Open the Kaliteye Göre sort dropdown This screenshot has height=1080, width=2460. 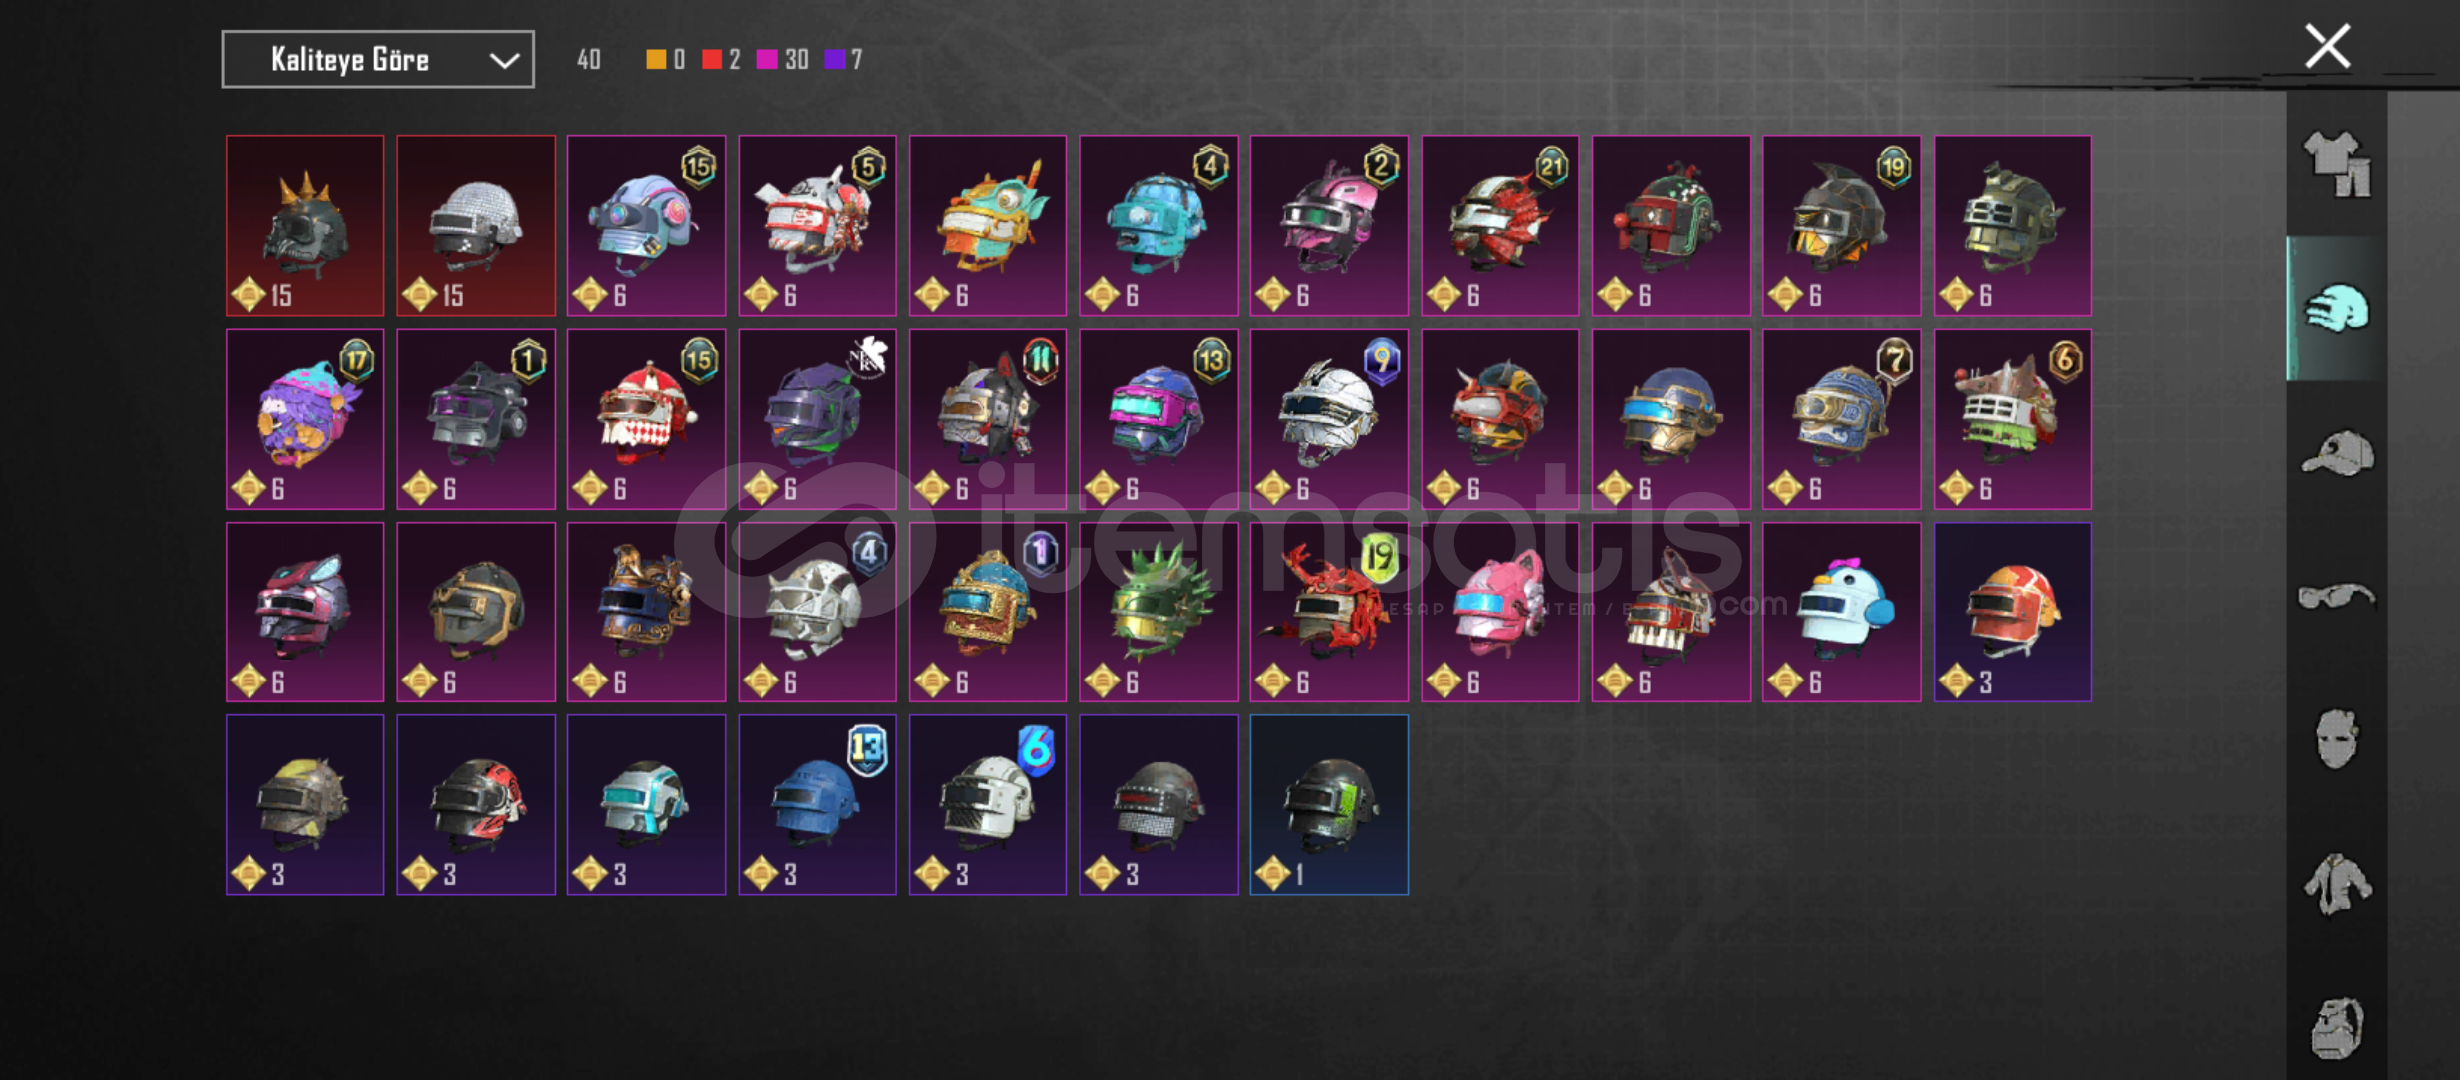click(x=378, y=60)
